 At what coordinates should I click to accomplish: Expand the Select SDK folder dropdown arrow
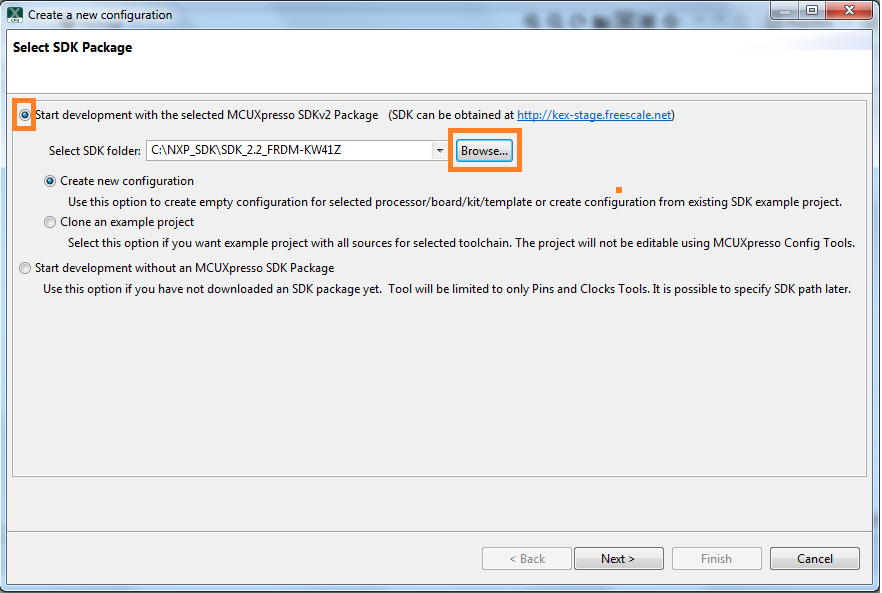(439, 151)
